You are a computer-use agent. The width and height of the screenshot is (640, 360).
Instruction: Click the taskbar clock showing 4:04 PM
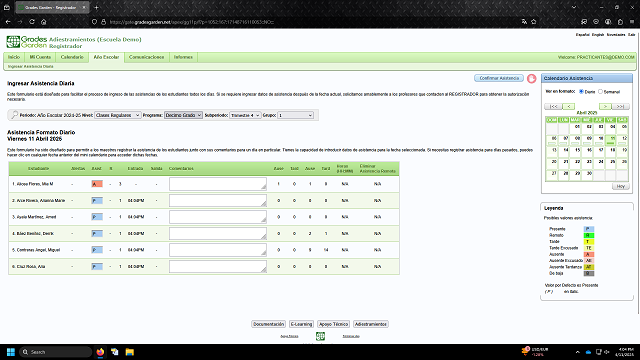[624, 352]
